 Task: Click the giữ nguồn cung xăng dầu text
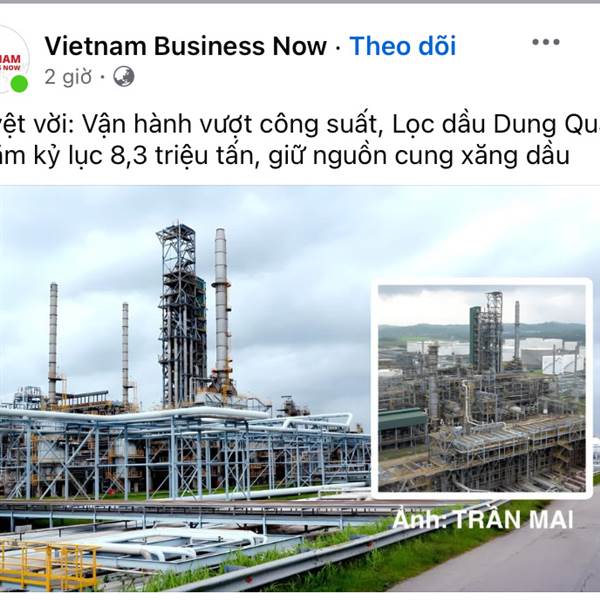click(419, 156)
